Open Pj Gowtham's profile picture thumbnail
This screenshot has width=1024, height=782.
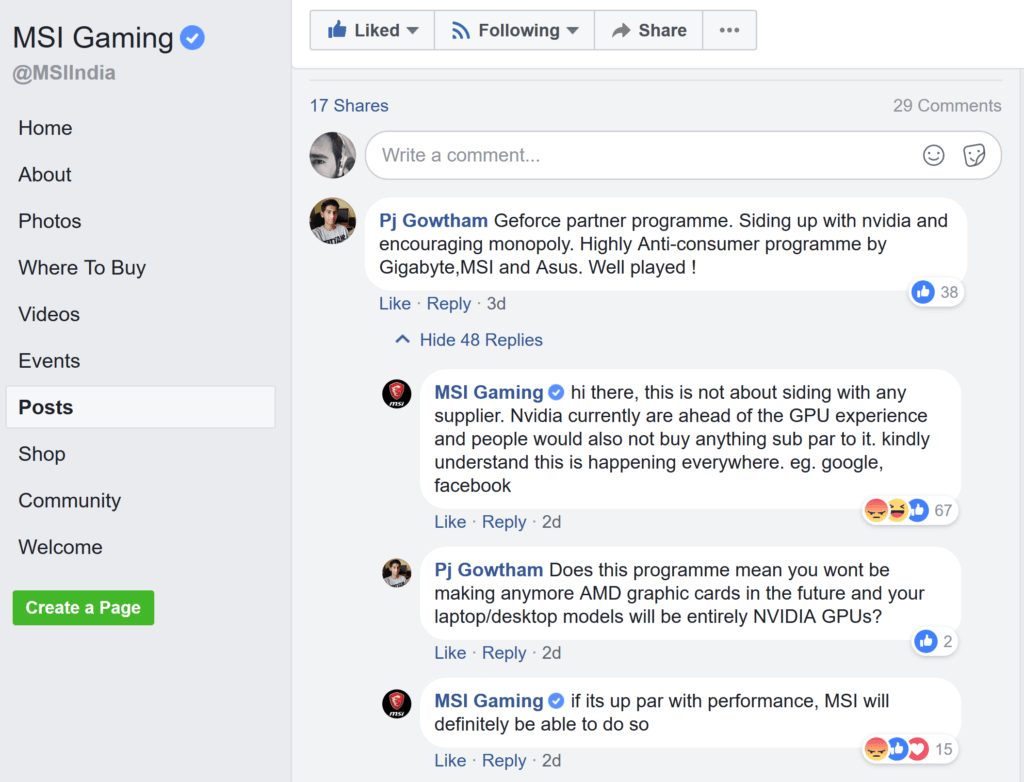click(x=333, y=221)
